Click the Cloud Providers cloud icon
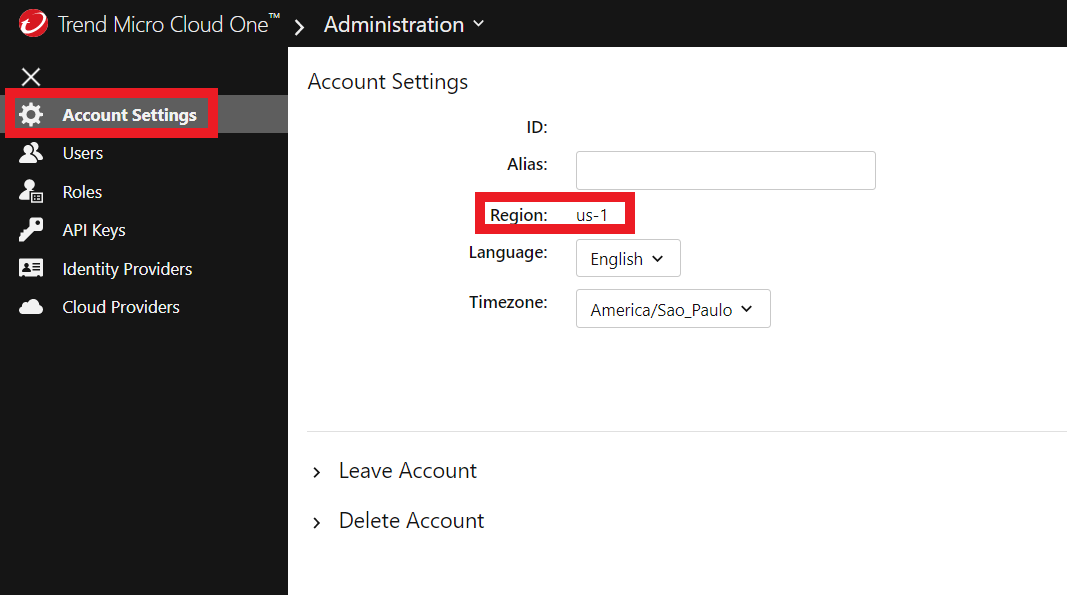This screenshot has height=595, width=1067. tap(31, 307)
